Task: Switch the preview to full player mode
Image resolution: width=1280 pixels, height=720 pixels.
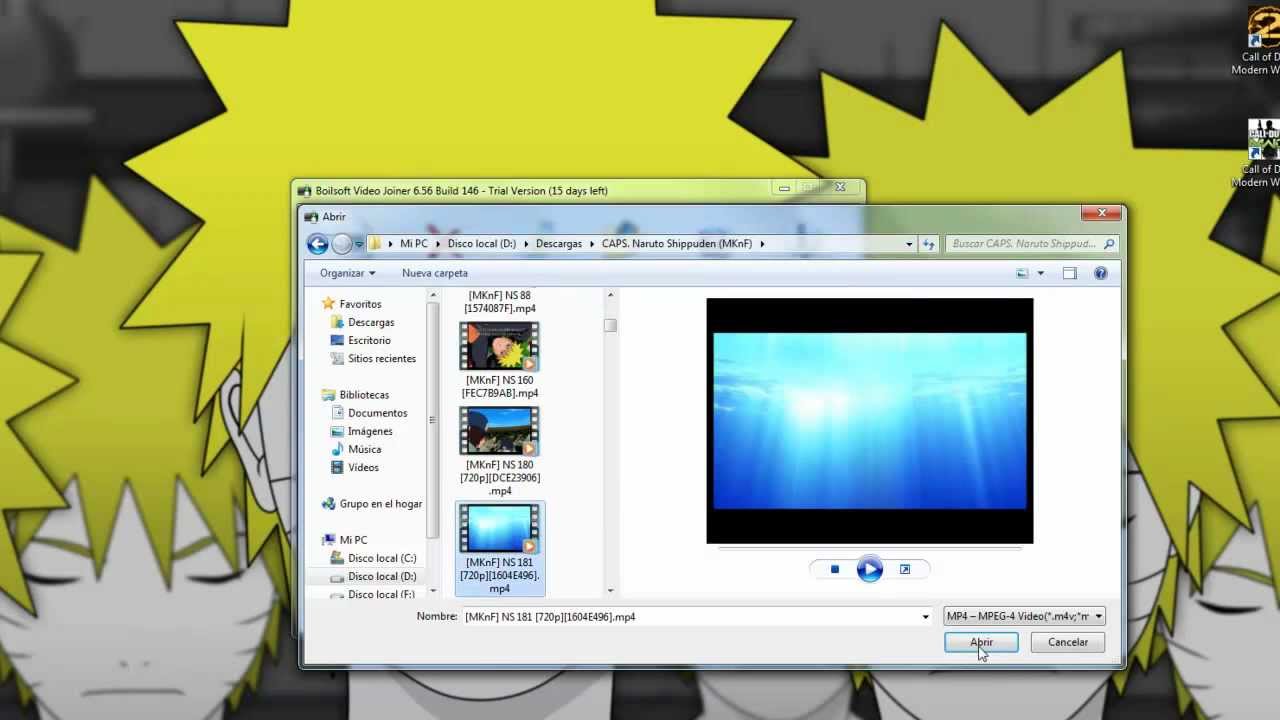Action: pyautogui.click(x=905, y=569)
